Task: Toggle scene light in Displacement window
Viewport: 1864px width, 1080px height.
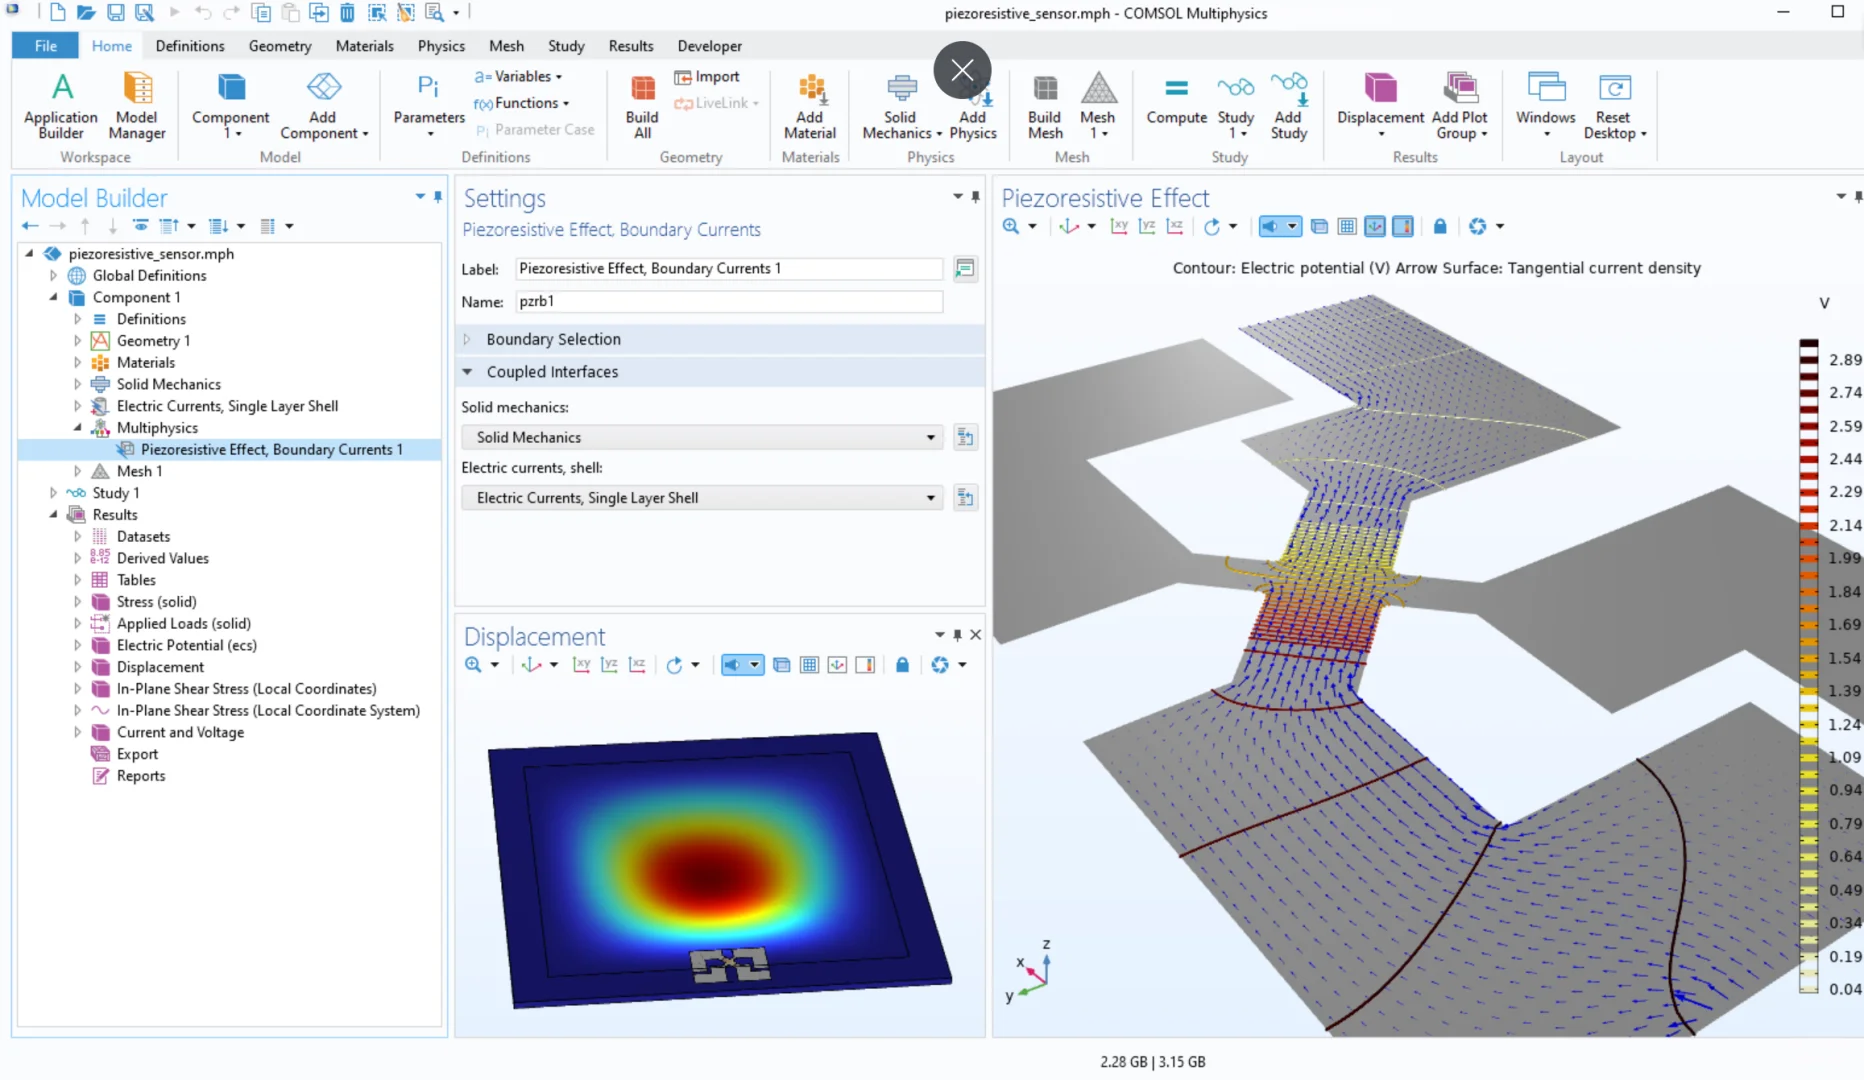Action: coord(732,665)
